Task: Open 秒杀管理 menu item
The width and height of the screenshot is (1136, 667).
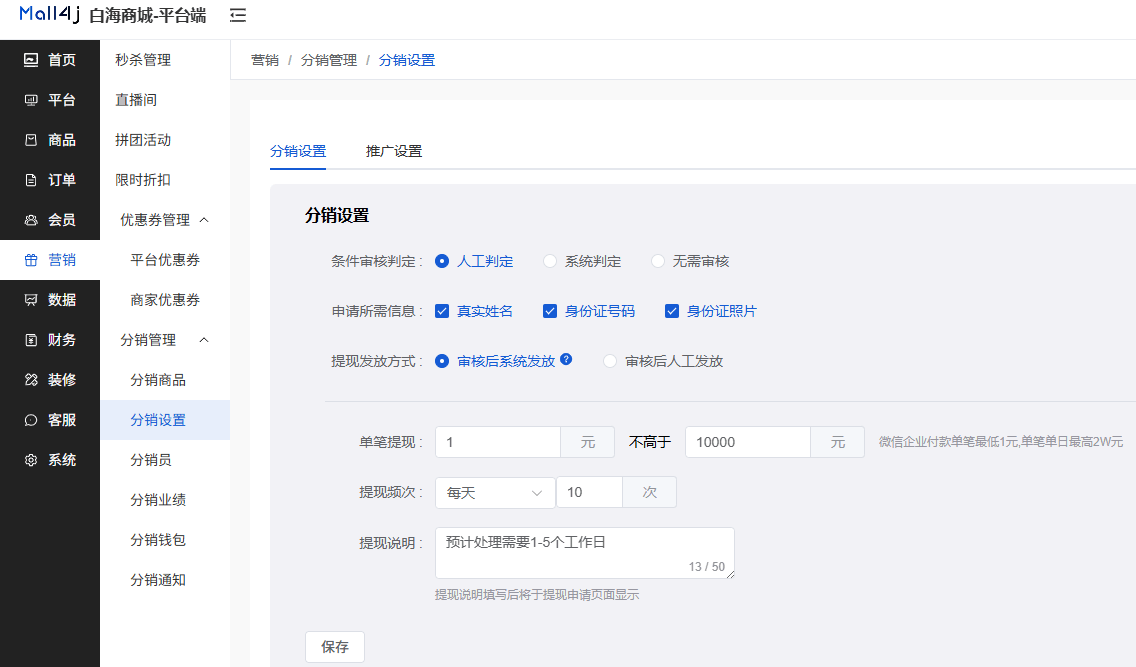Action: [164, 60]
